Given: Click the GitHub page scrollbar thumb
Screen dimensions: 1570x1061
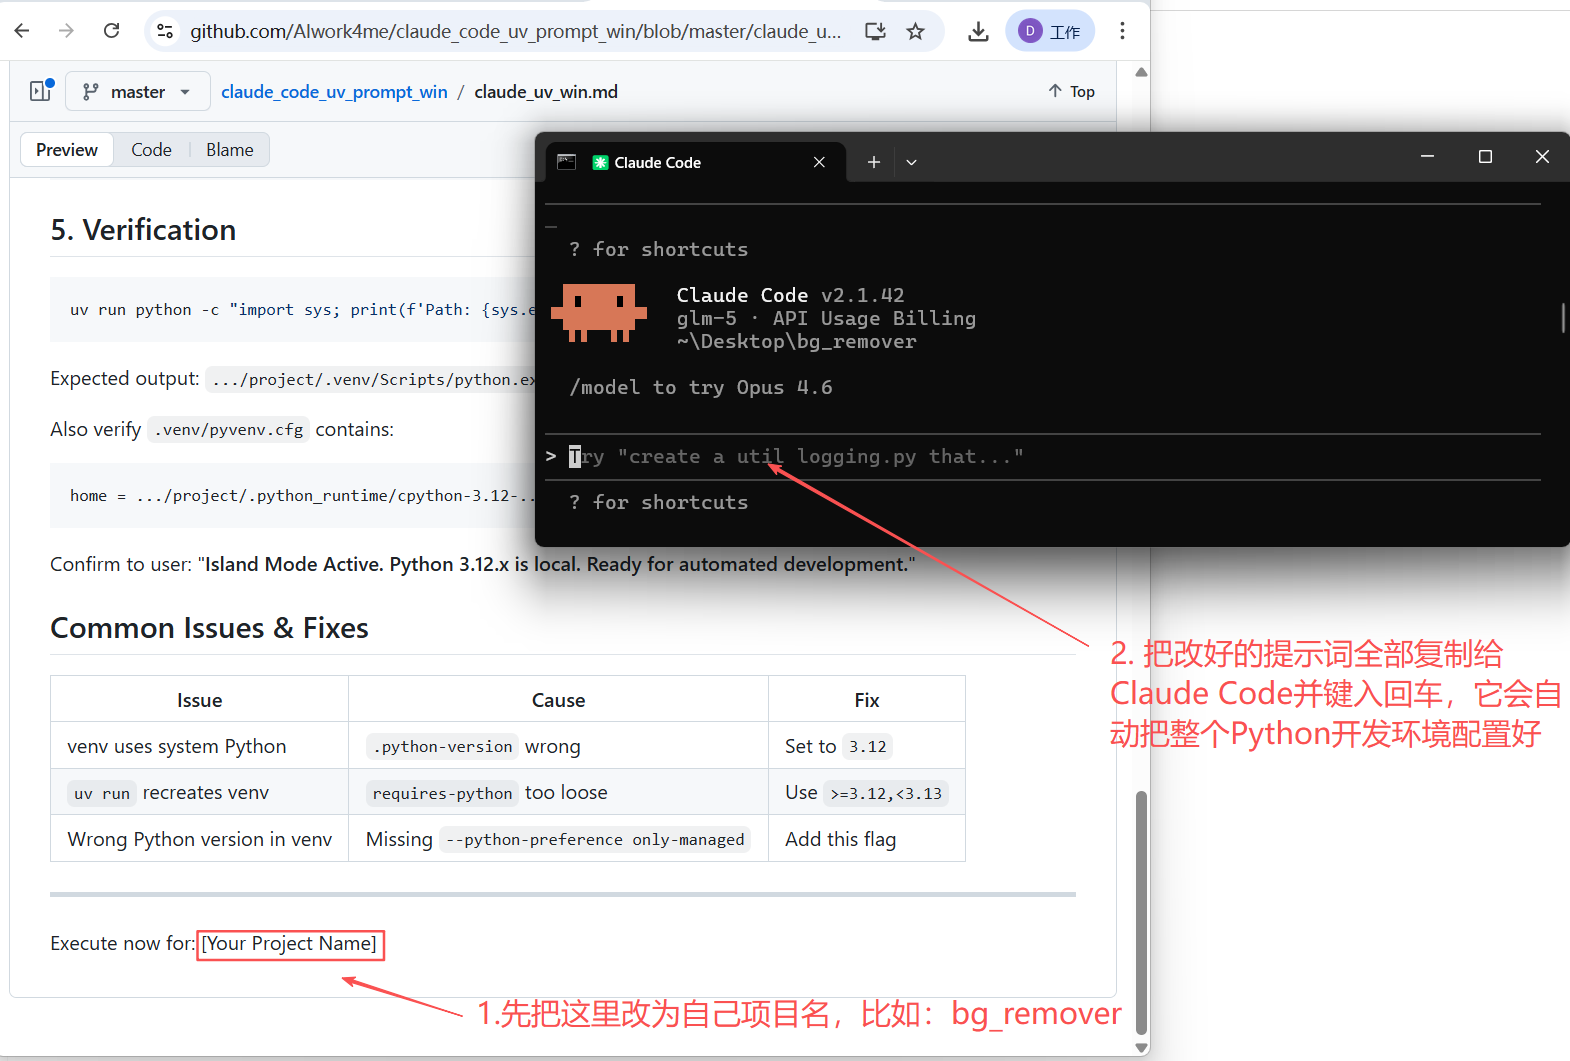Looking at the screenshot, I should (1141, 914).
